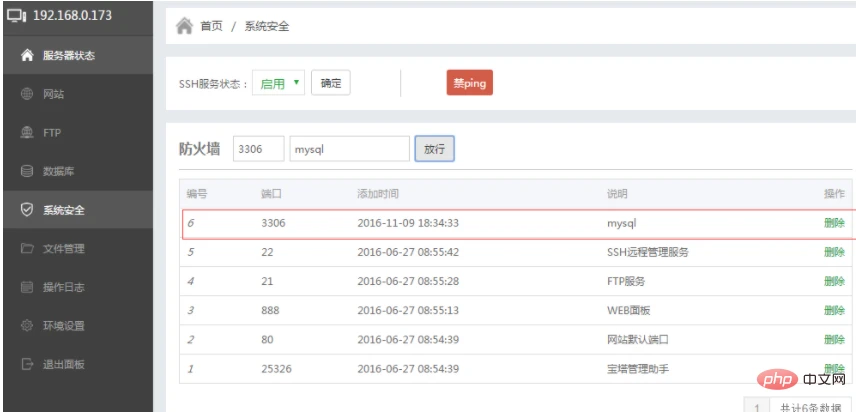The image size is (856, 412).
Task: Click the FTP icon in sidebar
Action: pos(27,133)
